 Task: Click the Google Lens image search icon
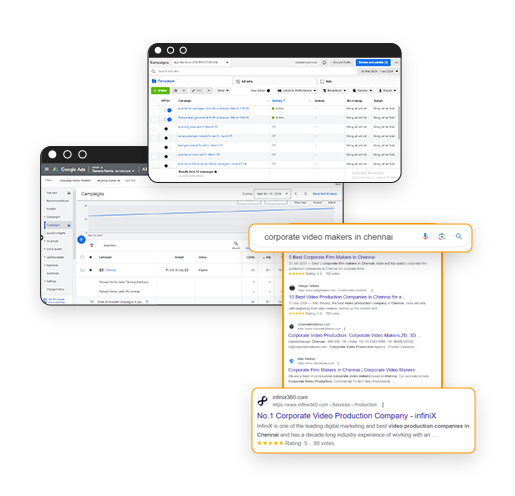coord(442,237)
